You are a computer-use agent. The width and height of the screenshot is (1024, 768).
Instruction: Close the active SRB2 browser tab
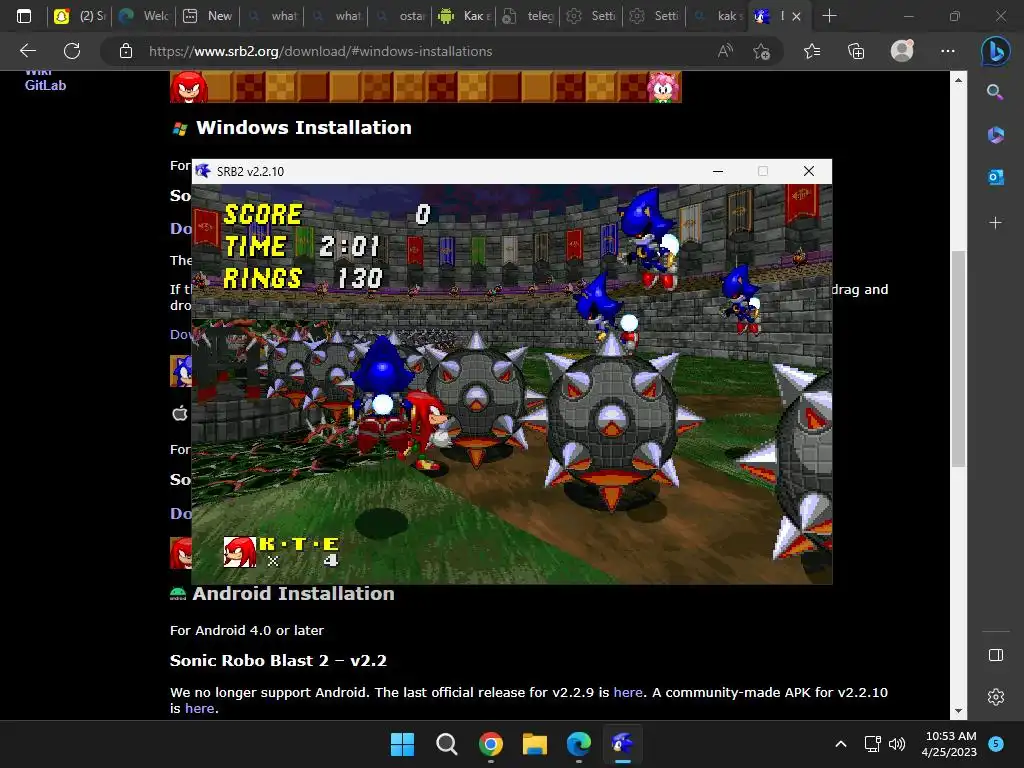tap(796, 16)
